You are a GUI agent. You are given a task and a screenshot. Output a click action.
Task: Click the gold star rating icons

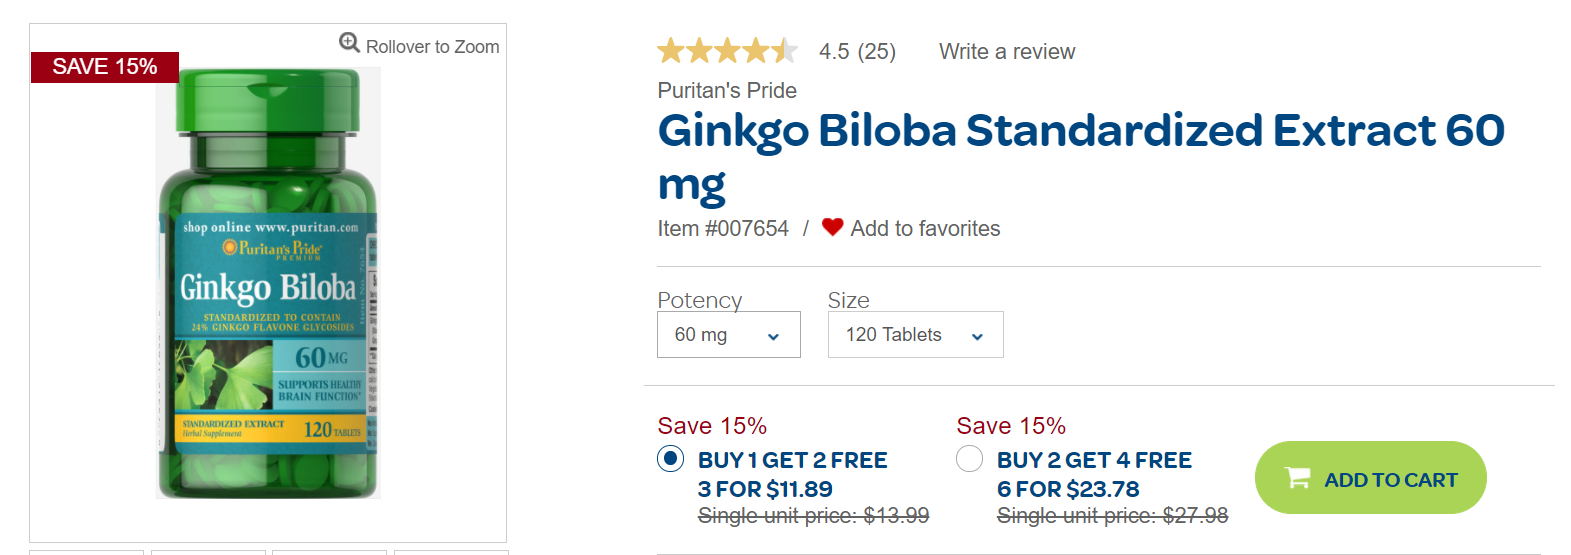727,51
